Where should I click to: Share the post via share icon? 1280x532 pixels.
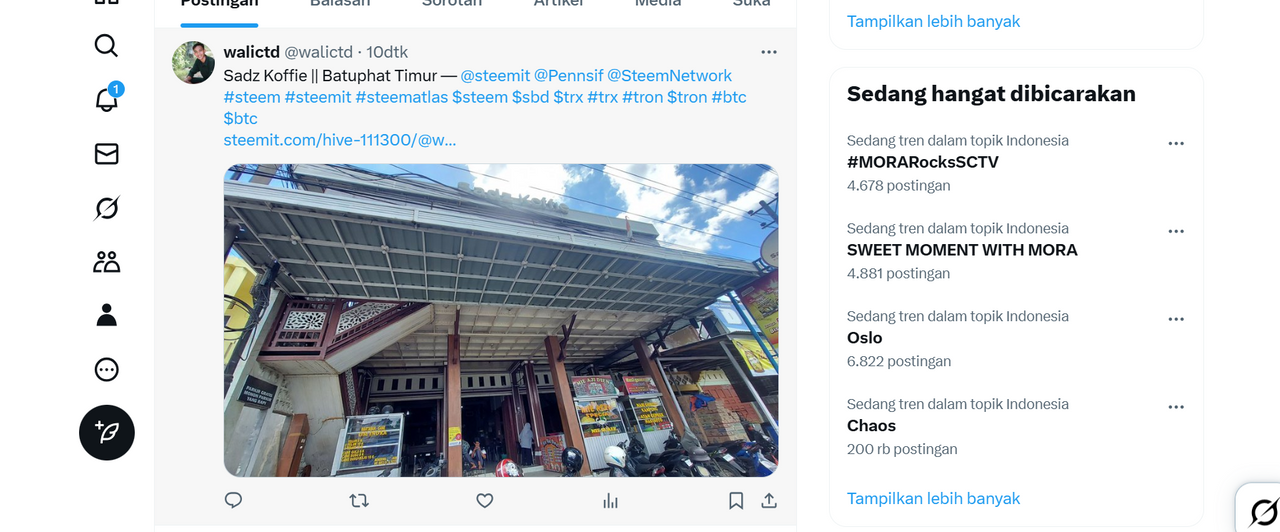tap(769, 500)
